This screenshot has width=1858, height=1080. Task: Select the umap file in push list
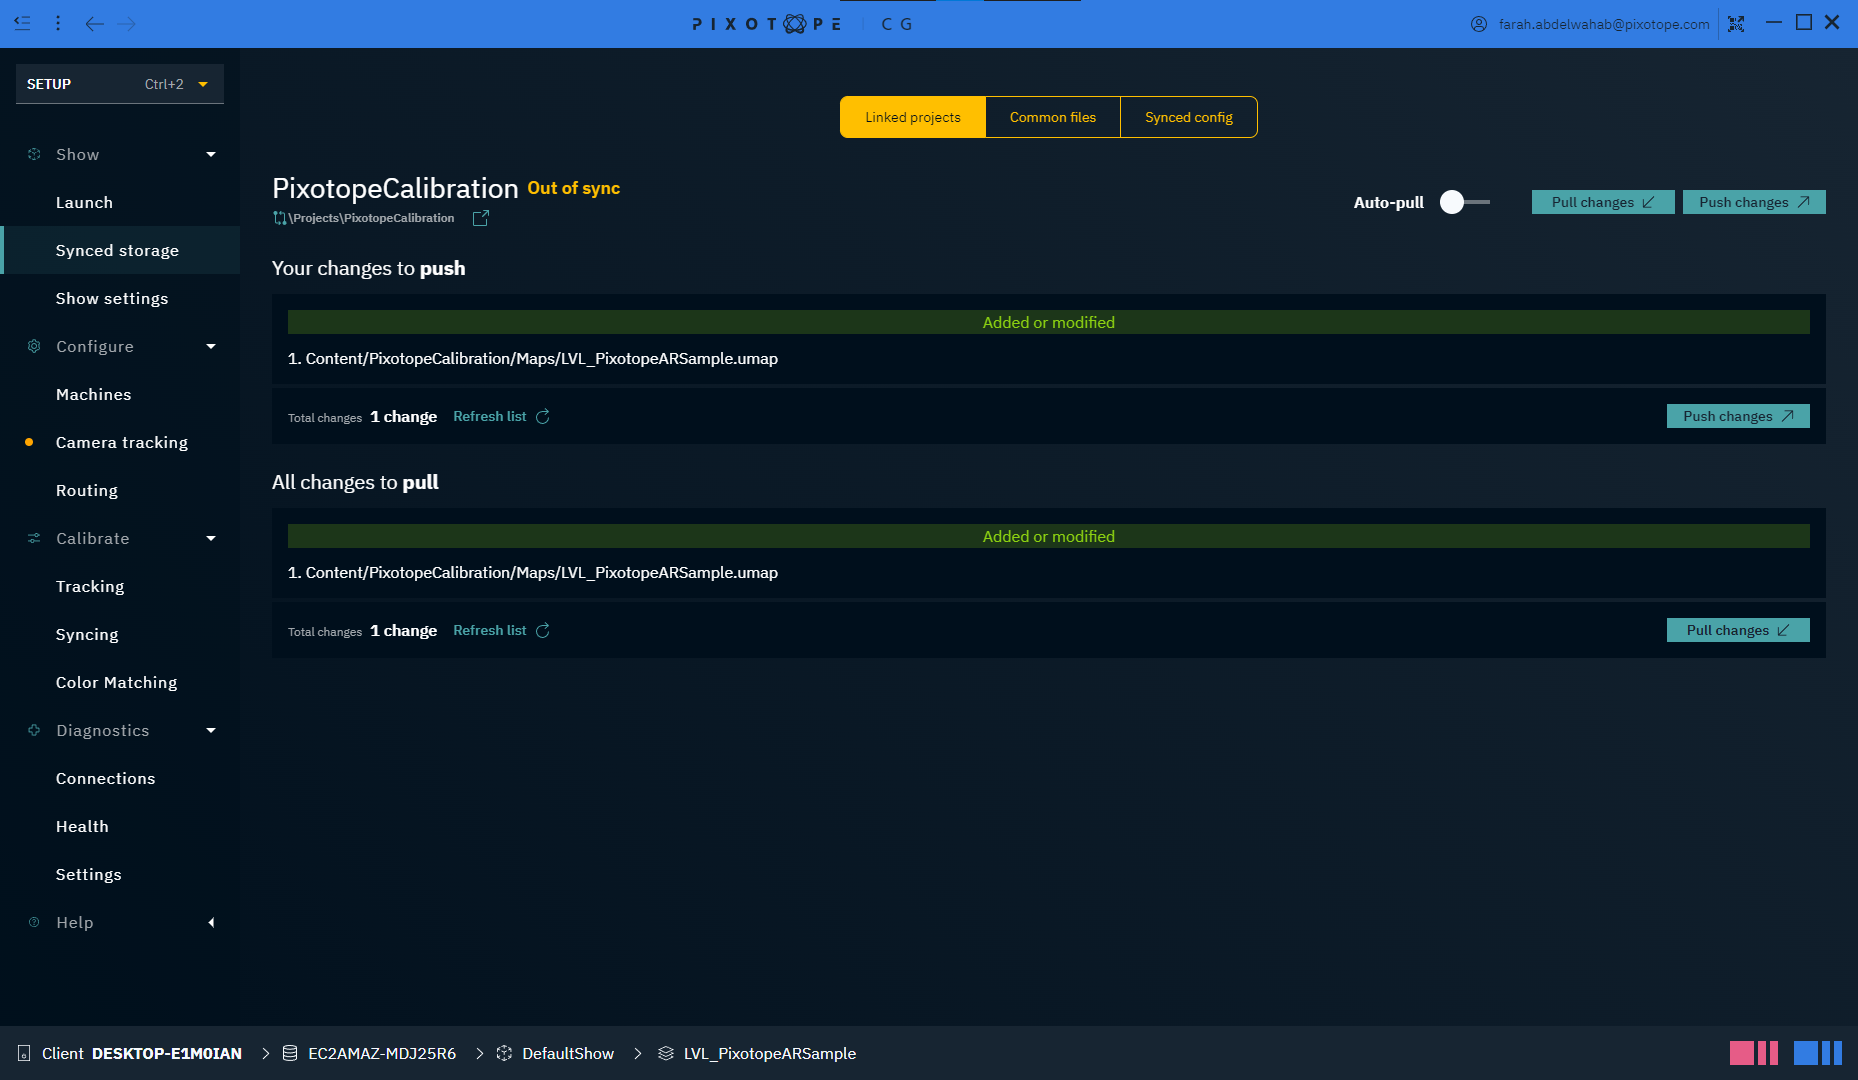[533, 358]
